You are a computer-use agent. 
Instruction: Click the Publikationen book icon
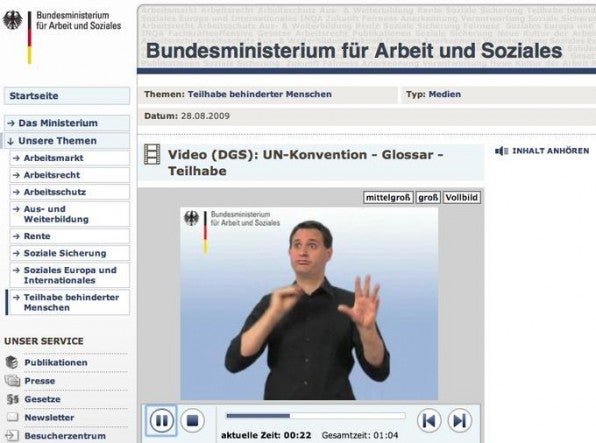point(12,362)
